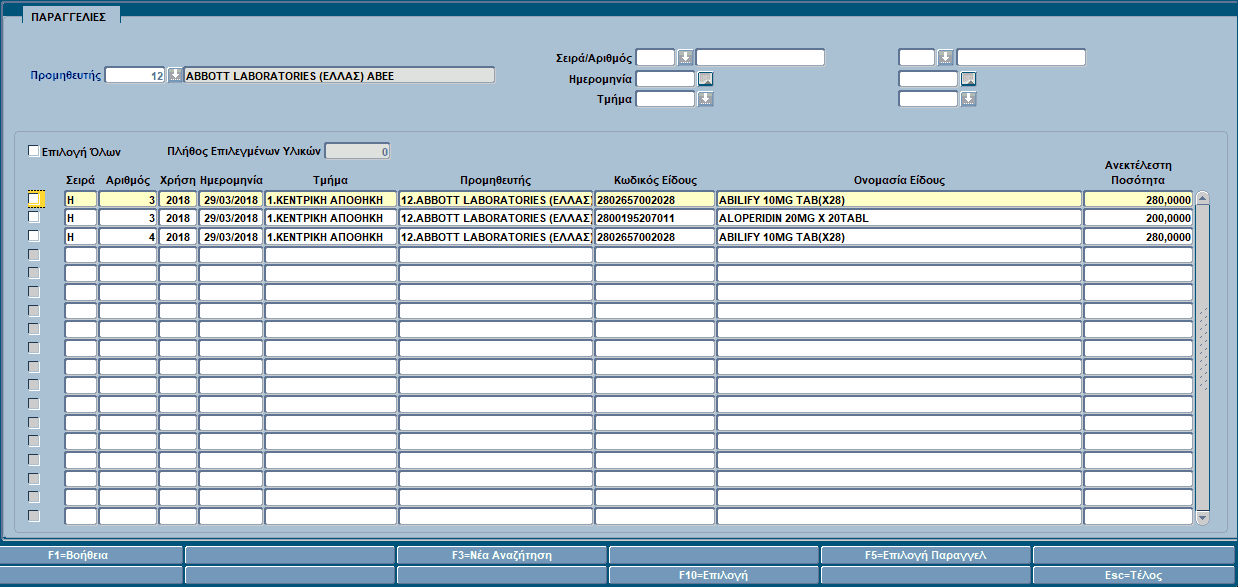Click code 2802657002028 in the order 4 row

(655, 236)
